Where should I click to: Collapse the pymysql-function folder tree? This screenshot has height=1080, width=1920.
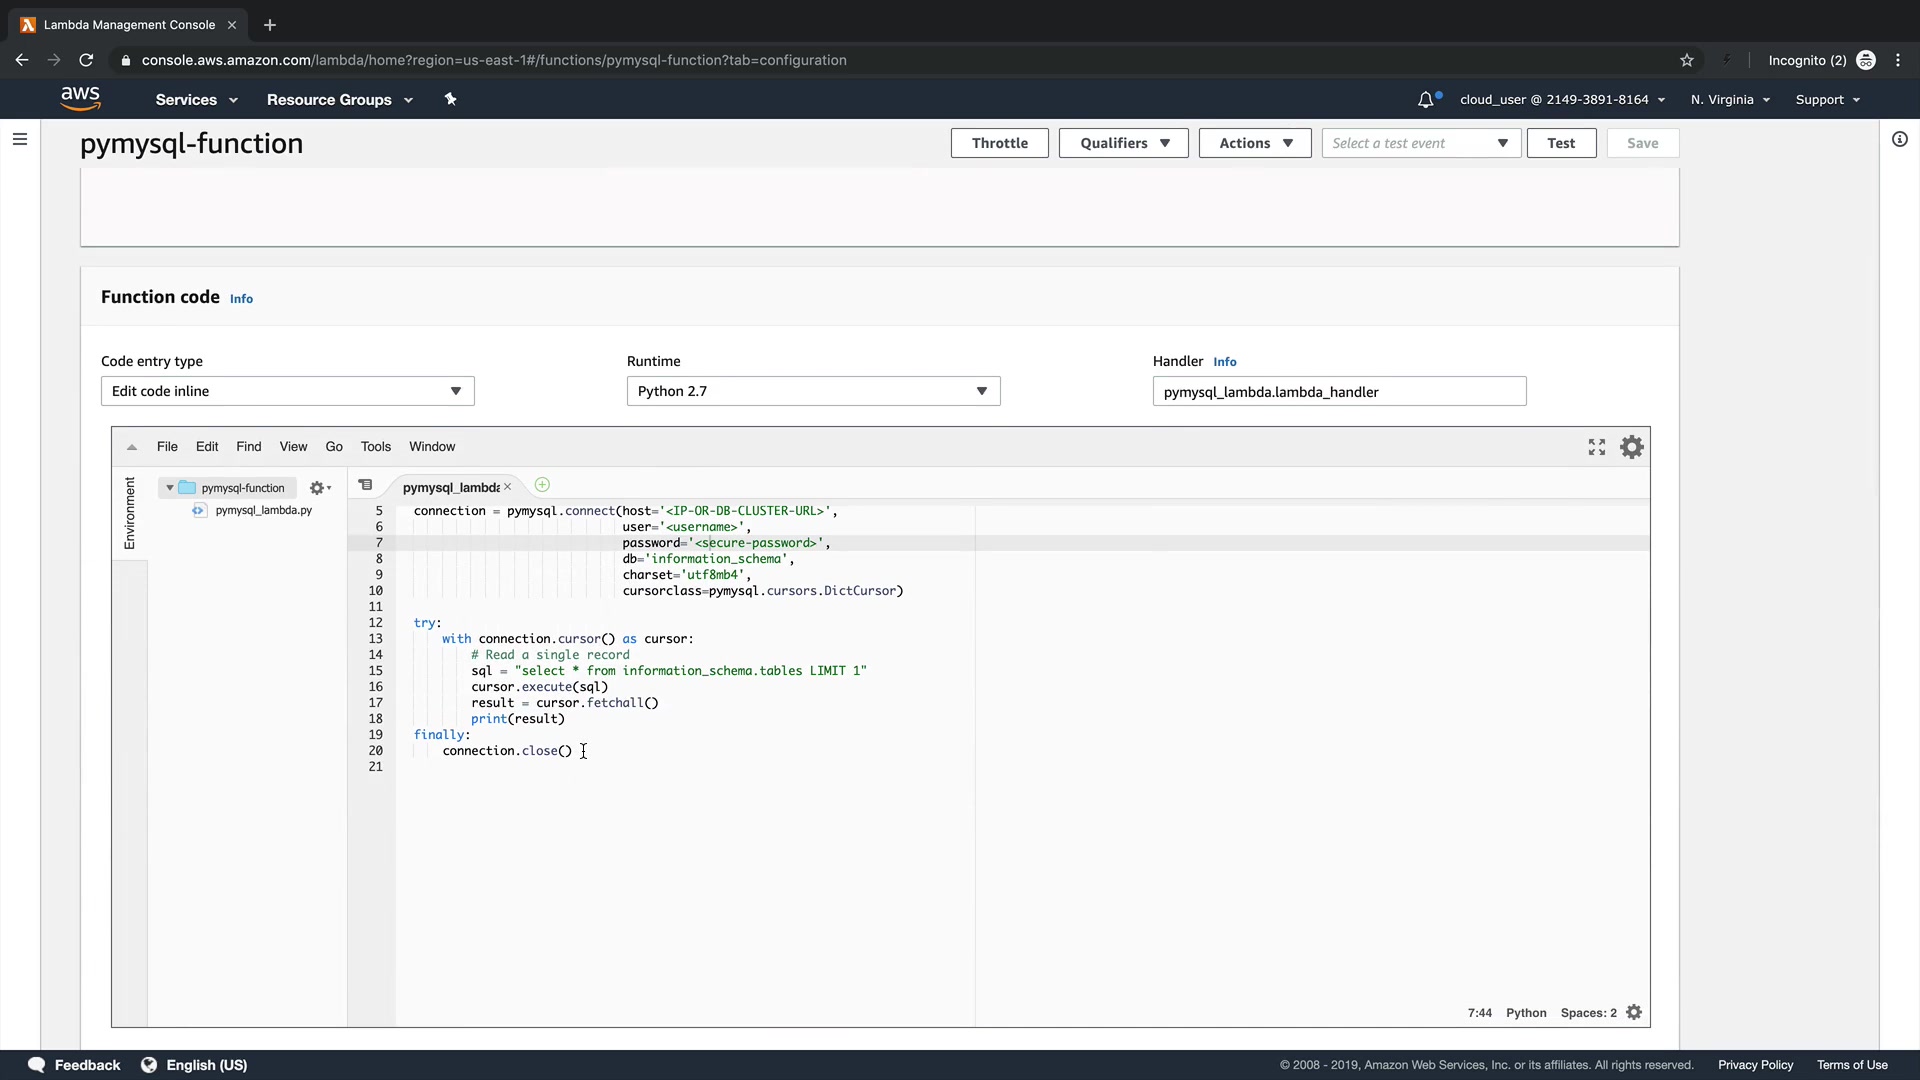(170, 488)
